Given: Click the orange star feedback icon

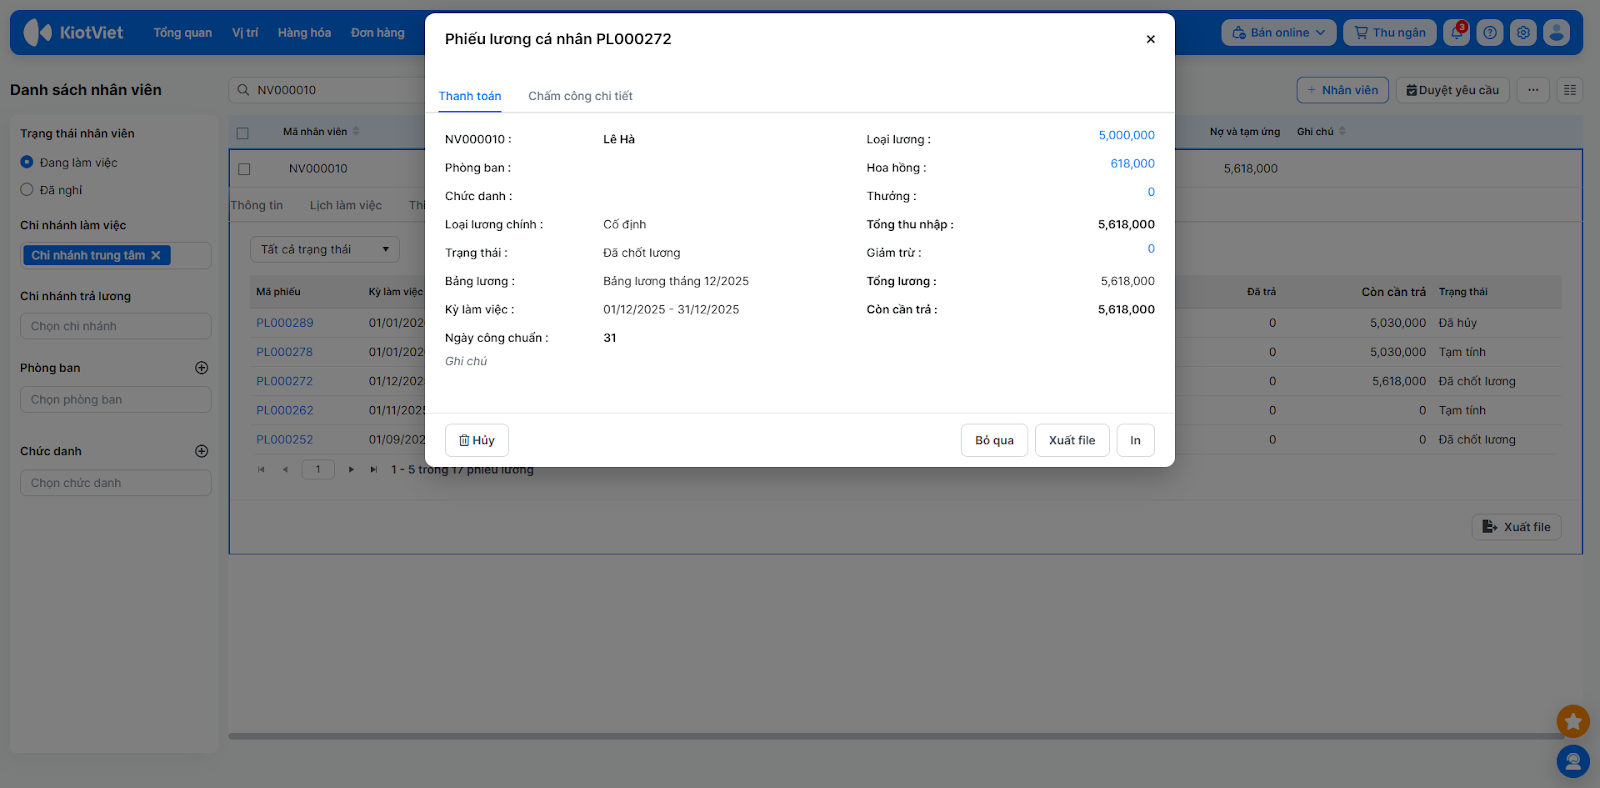Looking at the screenshot, I should (1573, 720).
